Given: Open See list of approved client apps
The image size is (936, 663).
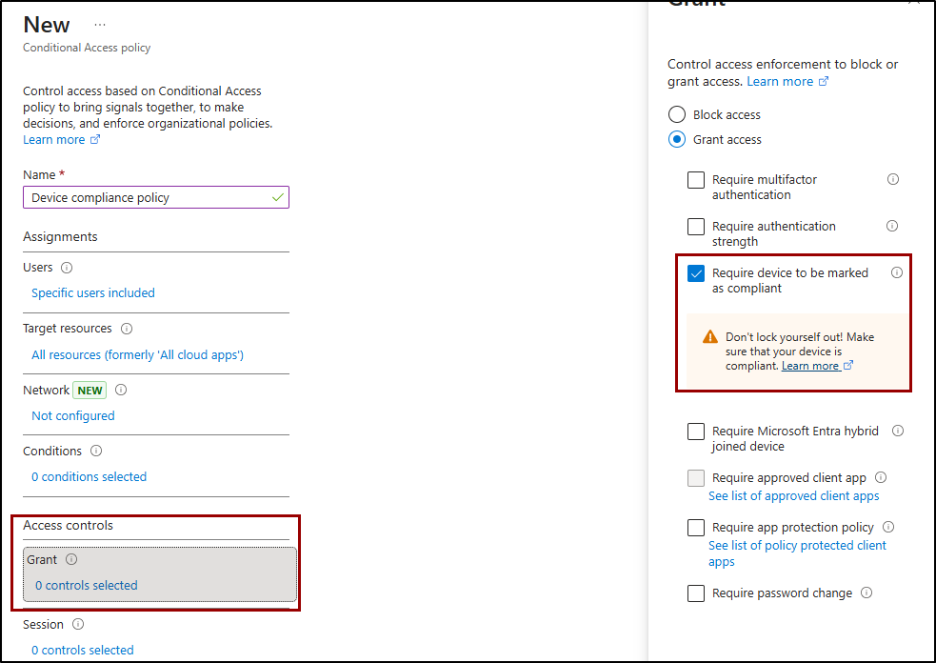Looking at the screenshot, I should [x=794, y=496].
